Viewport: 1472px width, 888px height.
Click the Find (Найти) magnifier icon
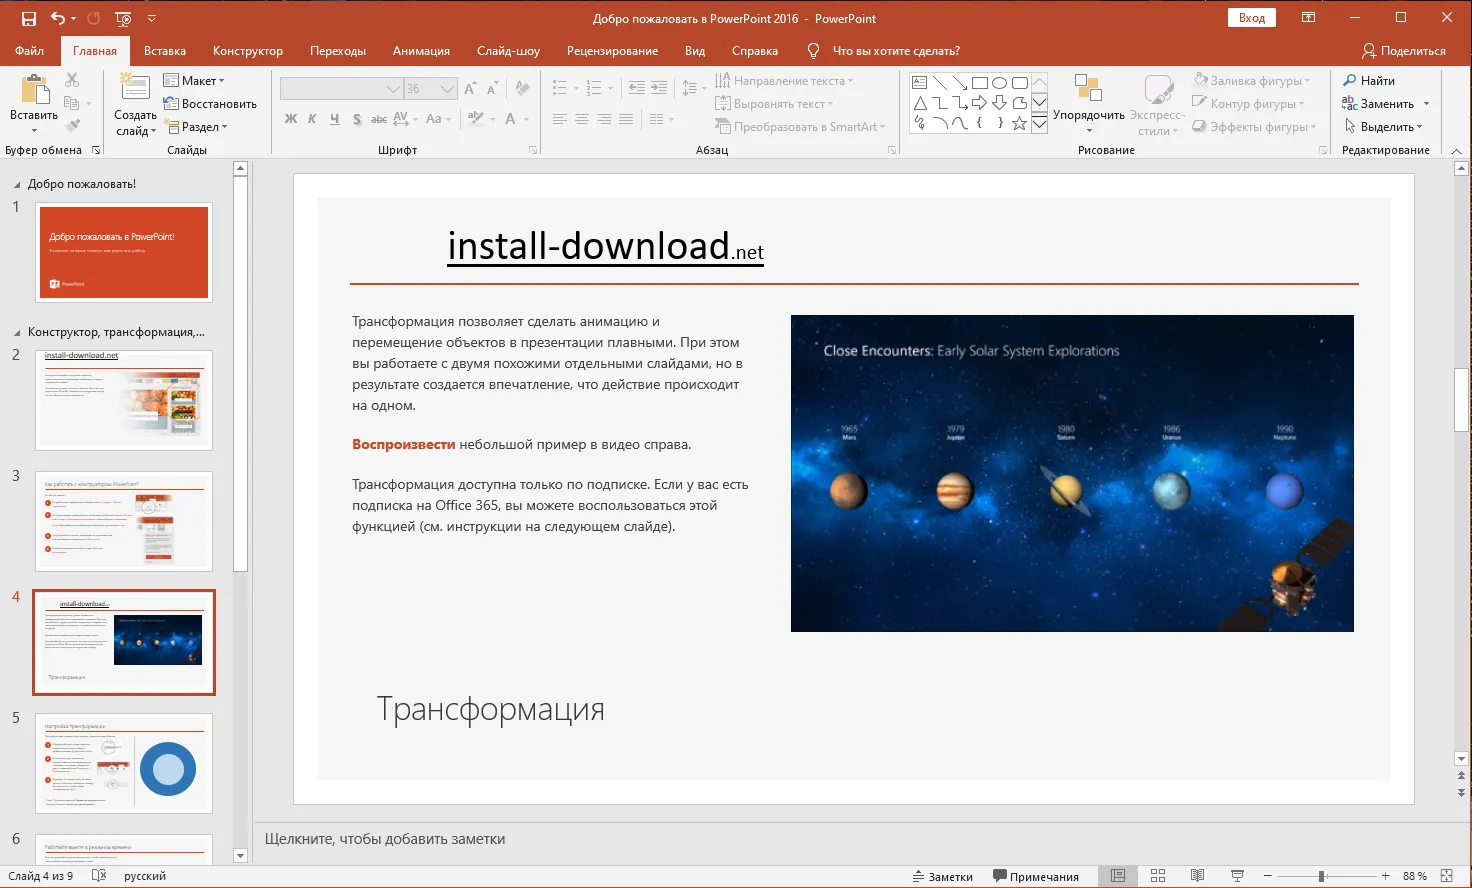(1350, 81)
